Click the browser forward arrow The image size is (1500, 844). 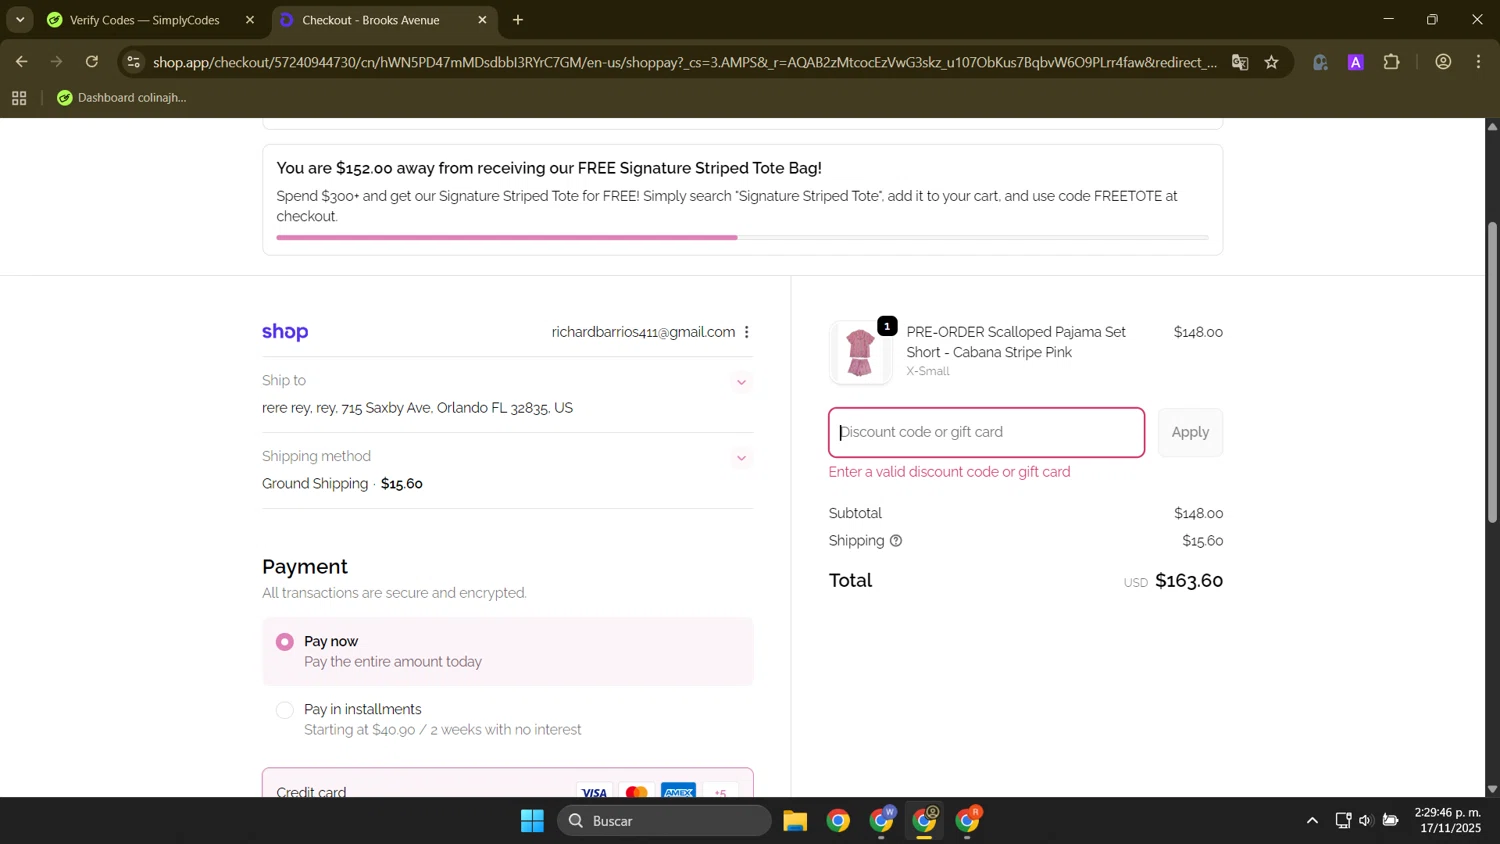tap(57, 62)
